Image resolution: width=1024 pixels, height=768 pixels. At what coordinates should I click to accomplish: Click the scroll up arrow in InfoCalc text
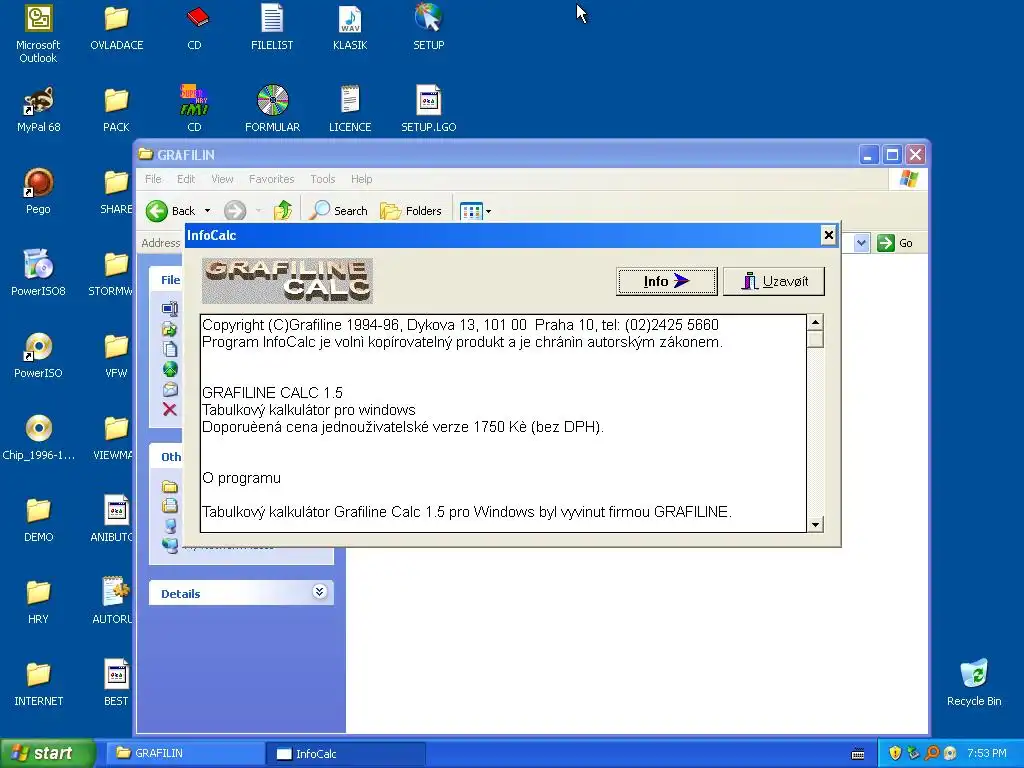[815, 323]
